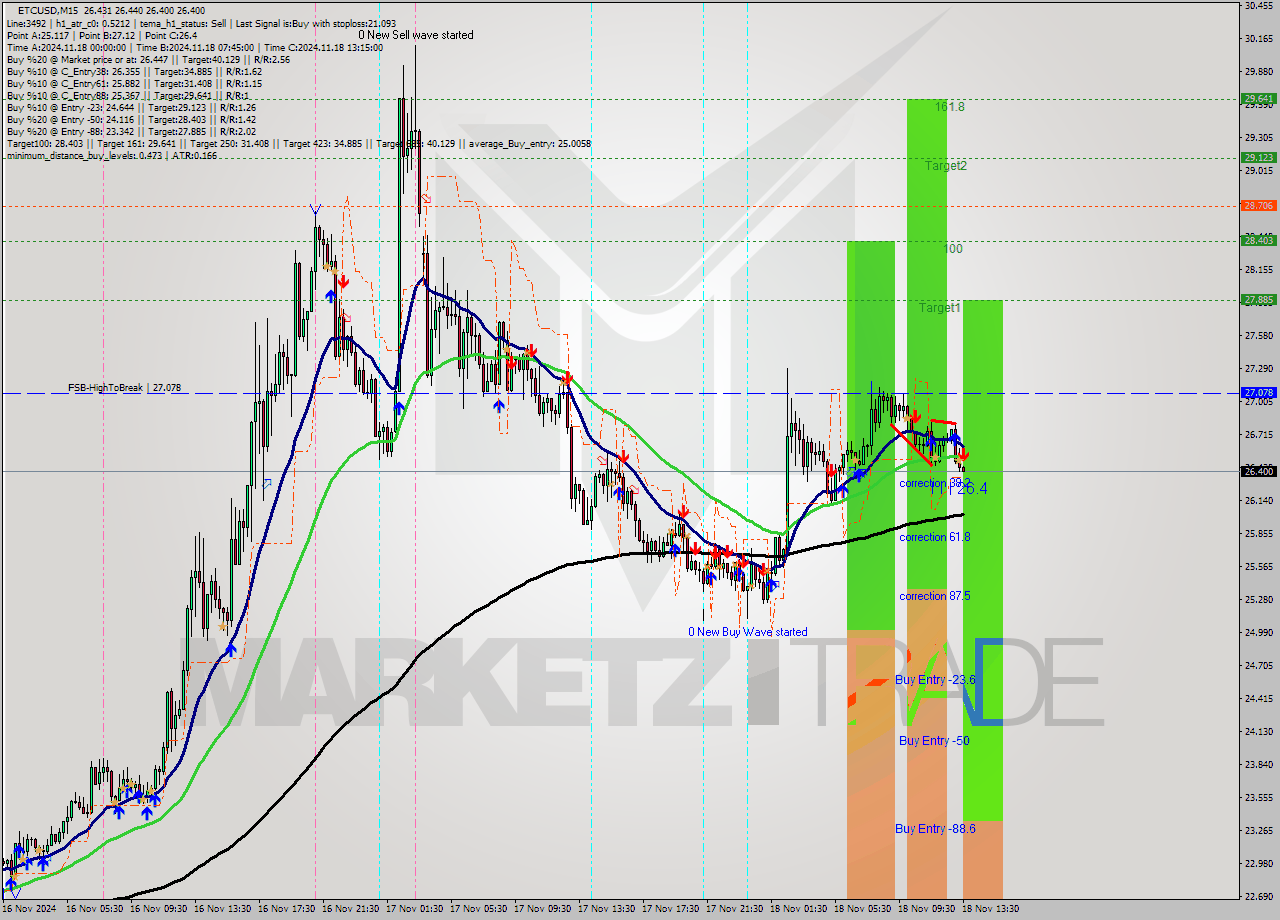Select the 'Buy Entry -50' label
Image resolution: width=1280 pixels, height=920 pixels.
pos(934,741)
